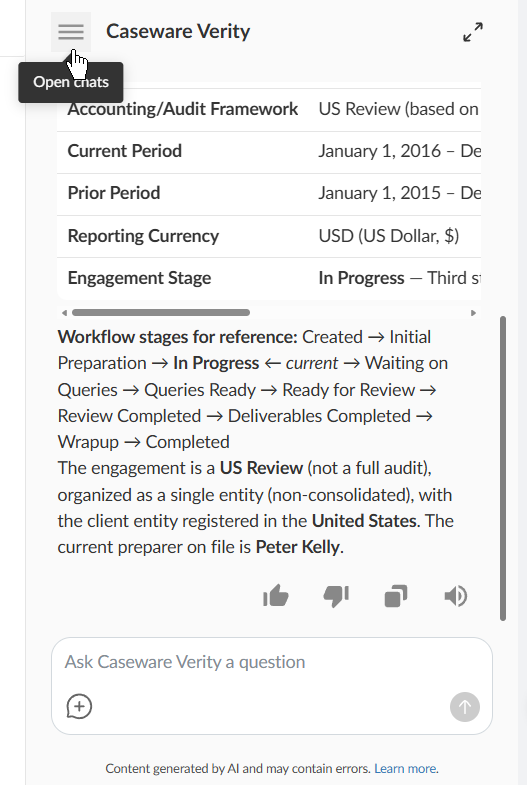527x785 pixels.
Task: Click the table scrollbar left arrow
Action: coord(64,313)
